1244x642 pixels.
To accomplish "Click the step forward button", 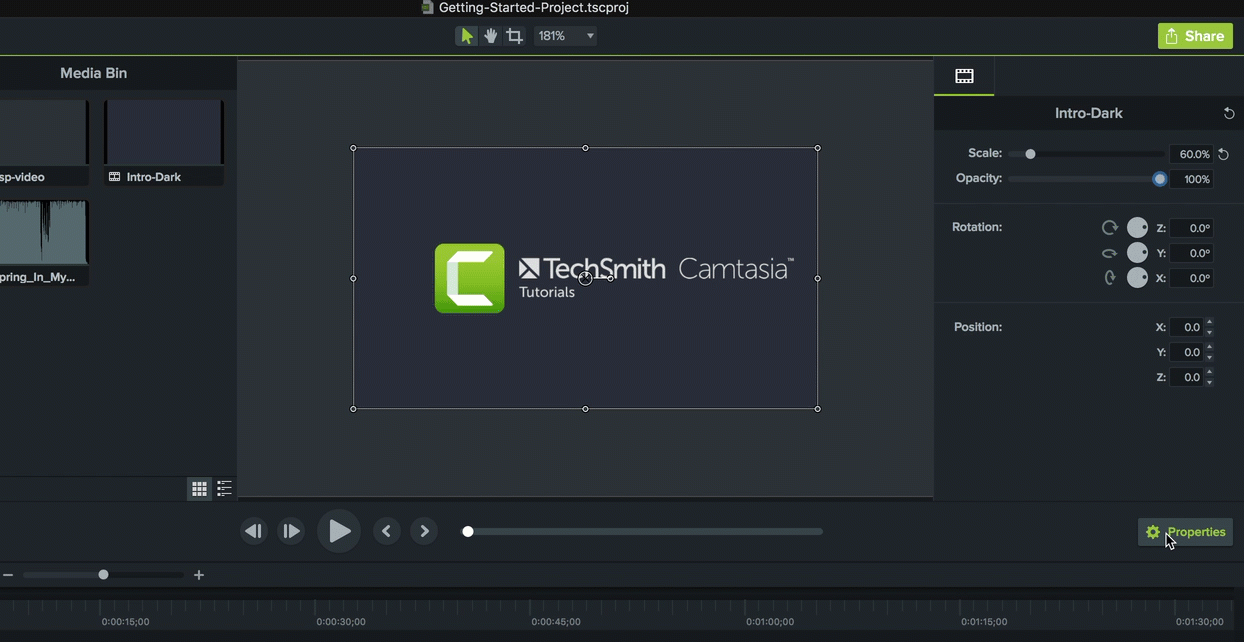I will coord(291,531).
